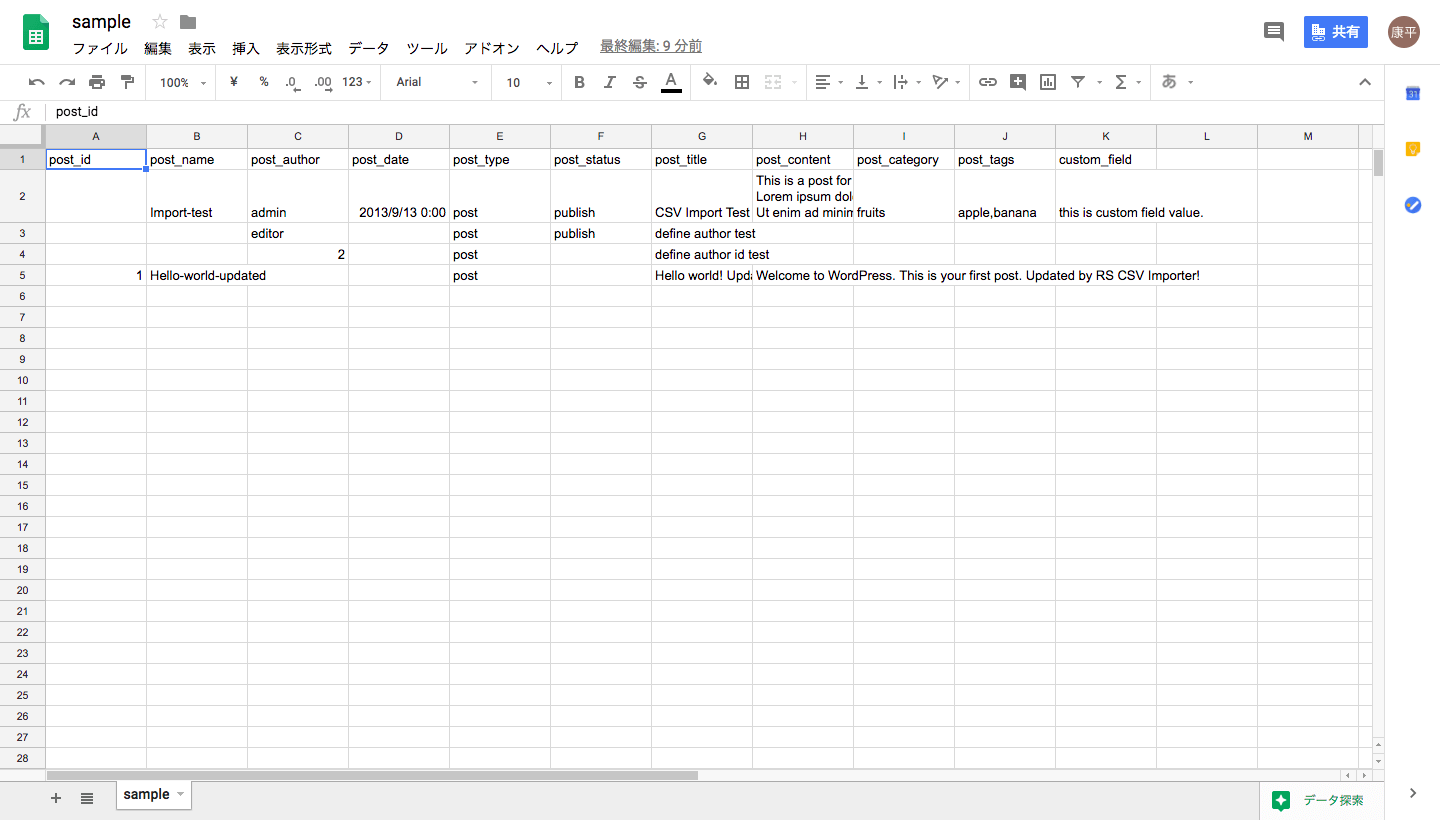Toggle italic formatting
1440x820 pixels.
[609, 82]
